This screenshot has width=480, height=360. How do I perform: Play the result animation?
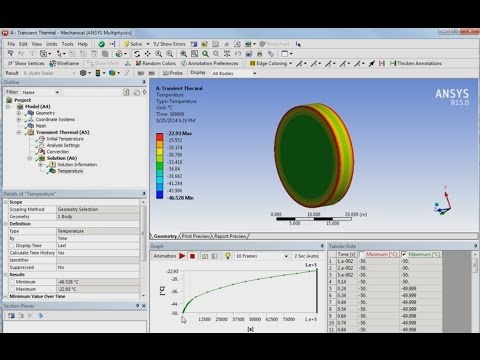182,256
